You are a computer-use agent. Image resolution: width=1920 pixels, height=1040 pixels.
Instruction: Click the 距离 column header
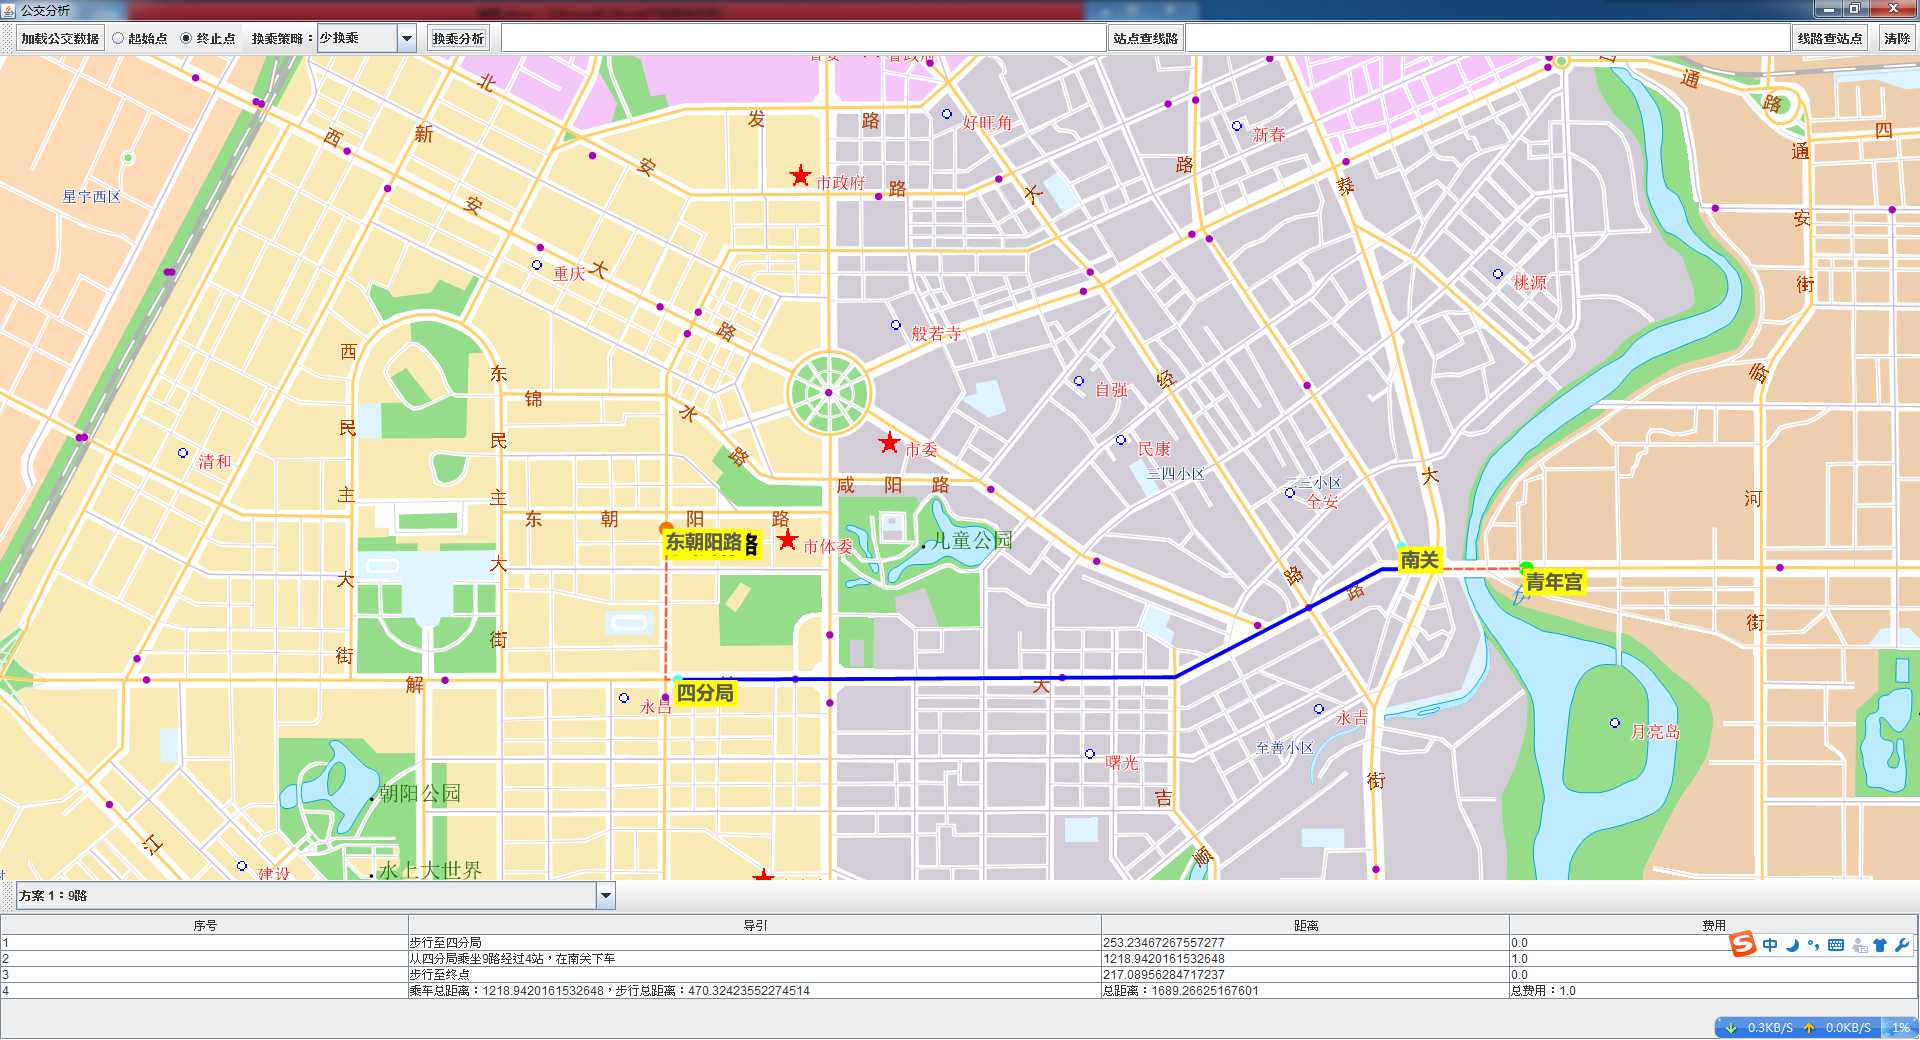[x=1305, y=926]
